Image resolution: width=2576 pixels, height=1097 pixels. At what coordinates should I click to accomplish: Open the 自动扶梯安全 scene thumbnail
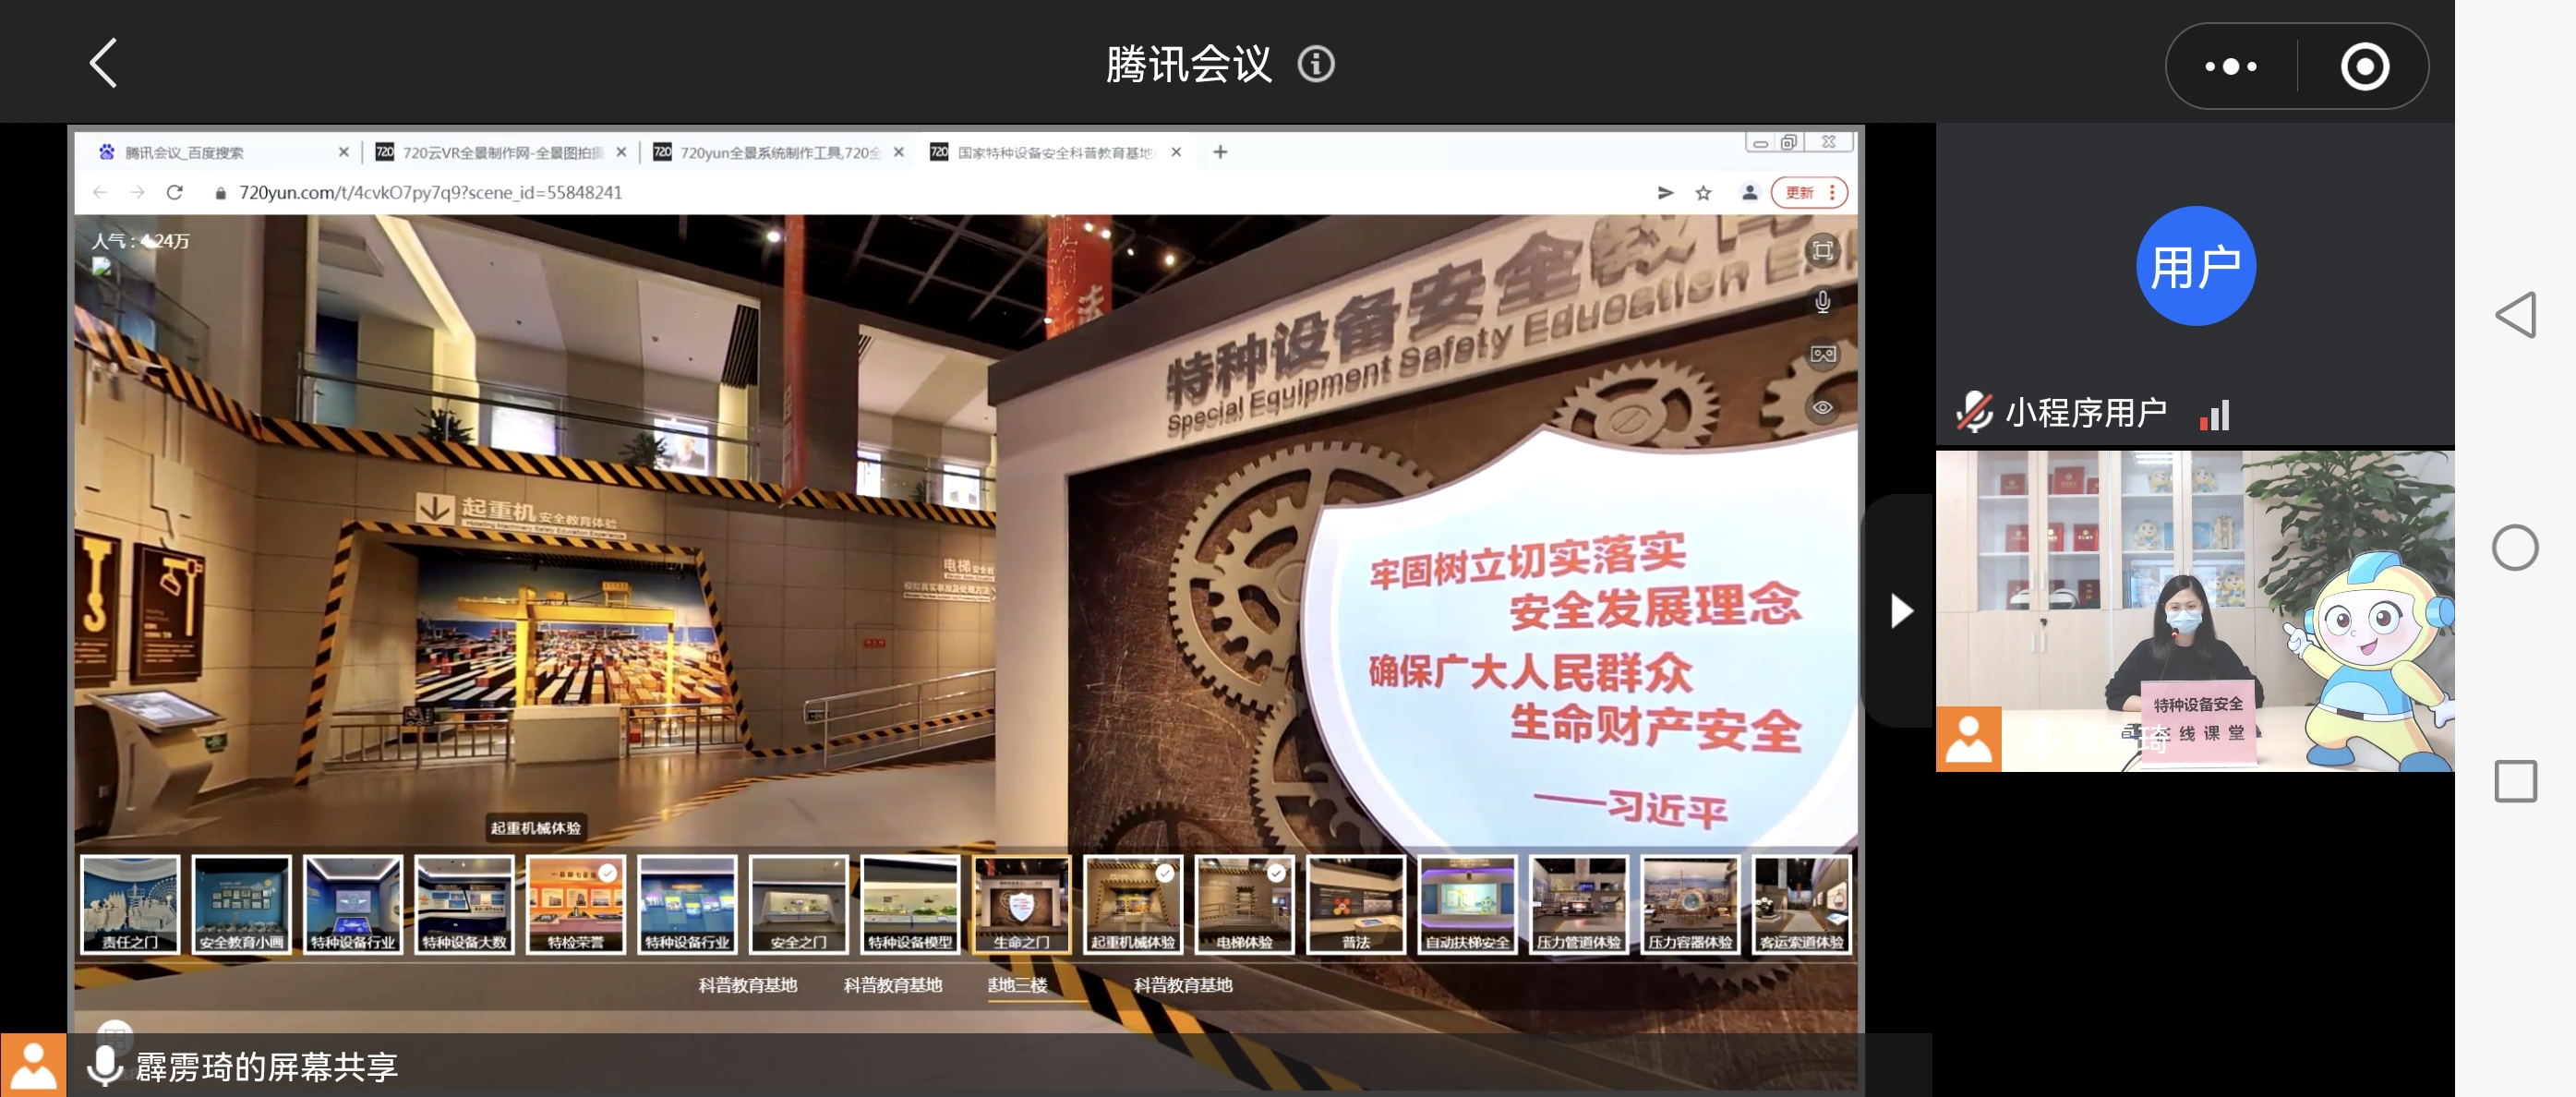(1468, 904)
